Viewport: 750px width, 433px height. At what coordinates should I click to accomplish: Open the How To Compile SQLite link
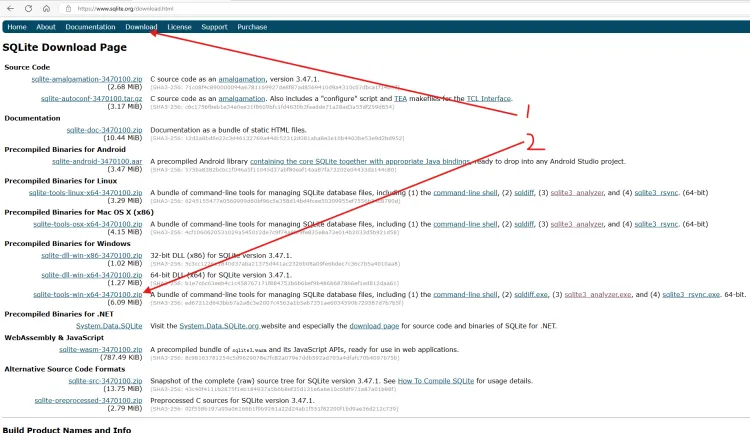pyautogui.click(x=436, y=381)
